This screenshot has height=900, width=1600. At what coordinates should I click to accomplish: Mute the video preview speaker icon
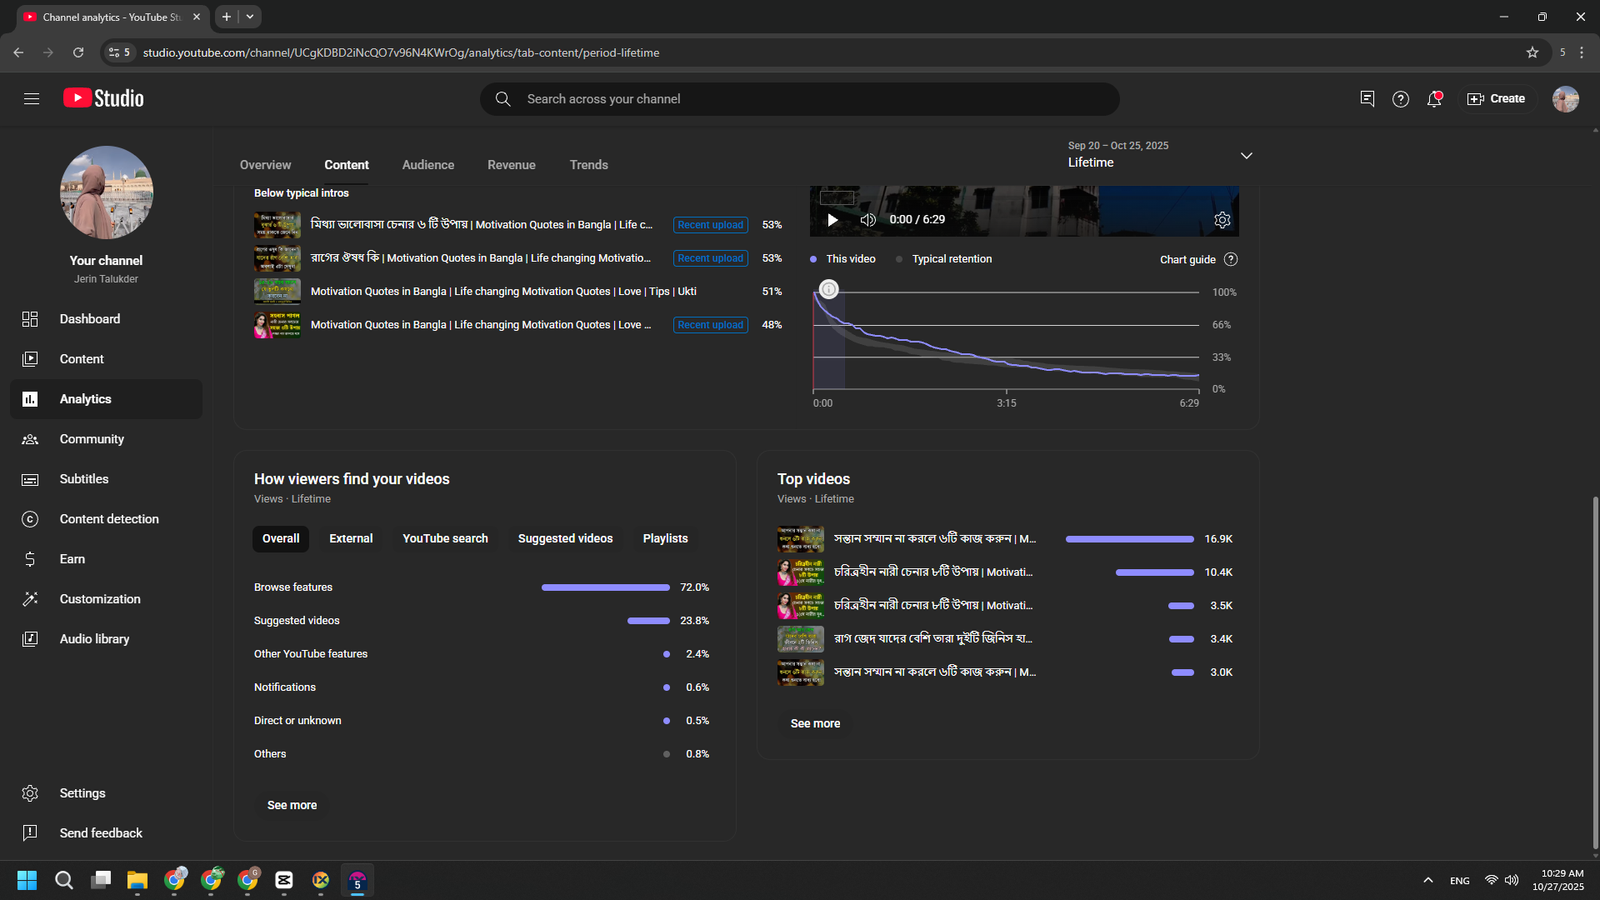(x=868, y=220)
